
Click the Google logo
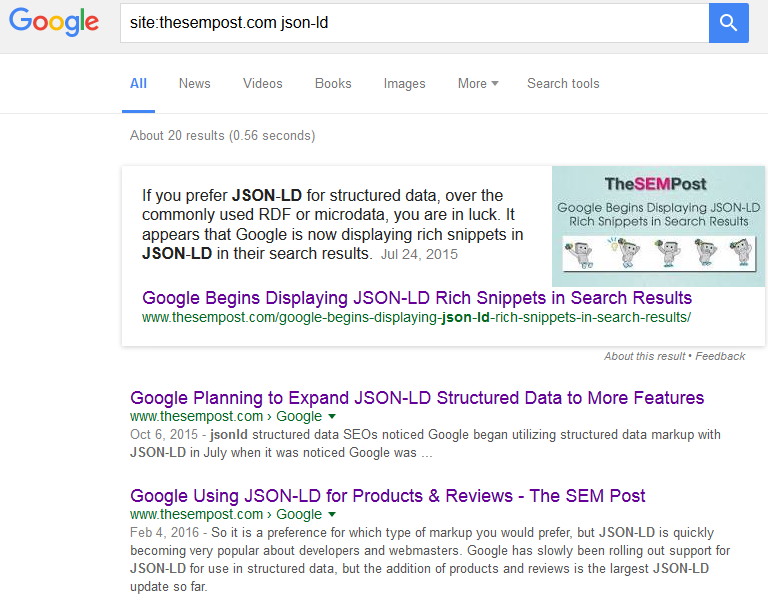point(54,22)
